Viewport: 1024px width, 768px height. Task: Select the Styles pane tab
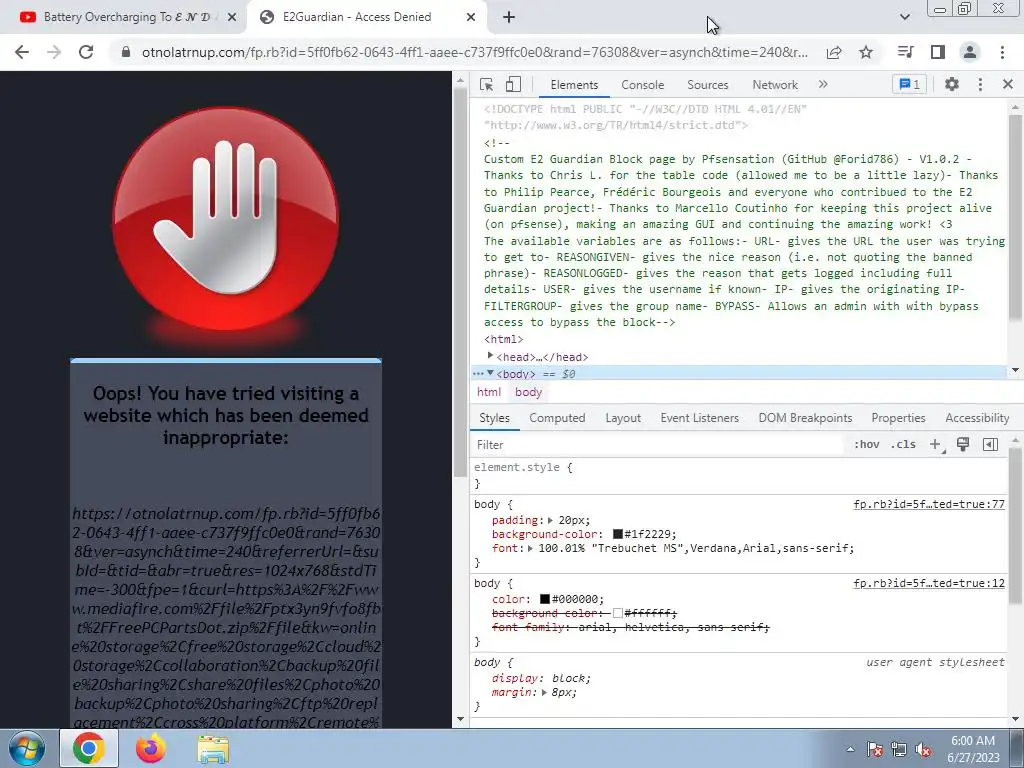(494, 418)
